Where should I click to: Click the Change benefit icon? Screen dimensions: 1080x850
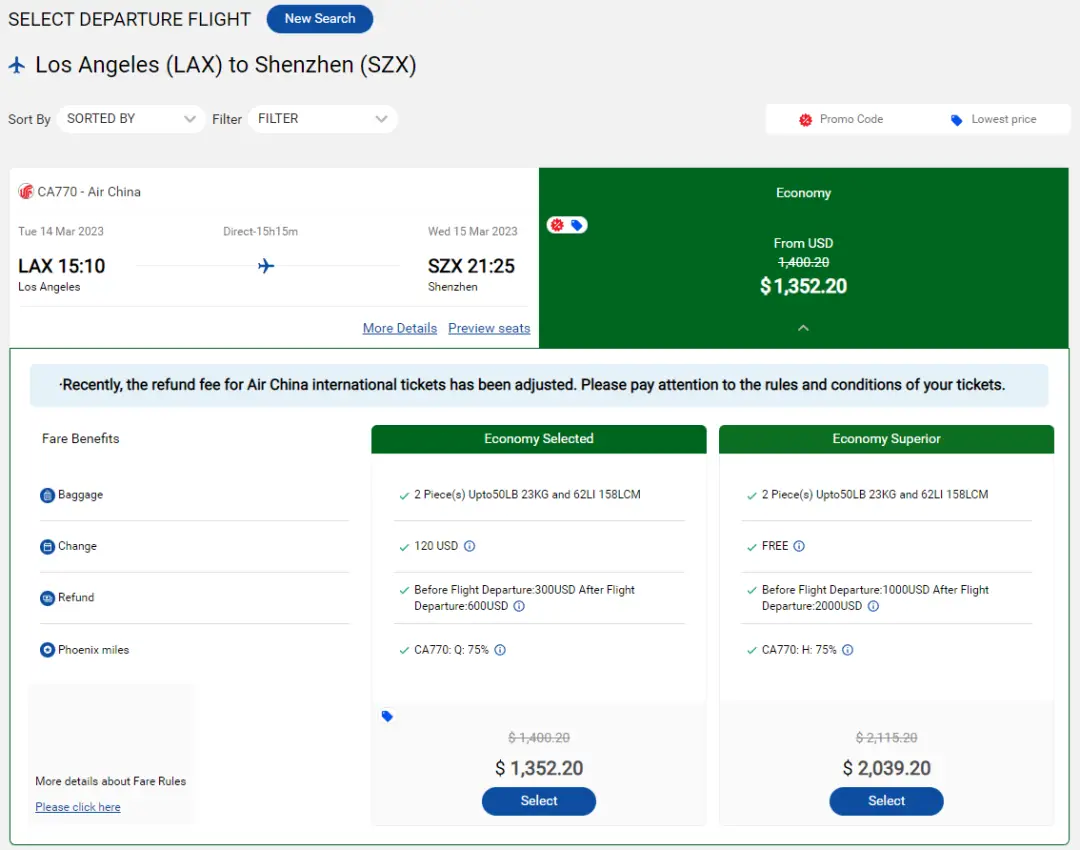point(47,547)
